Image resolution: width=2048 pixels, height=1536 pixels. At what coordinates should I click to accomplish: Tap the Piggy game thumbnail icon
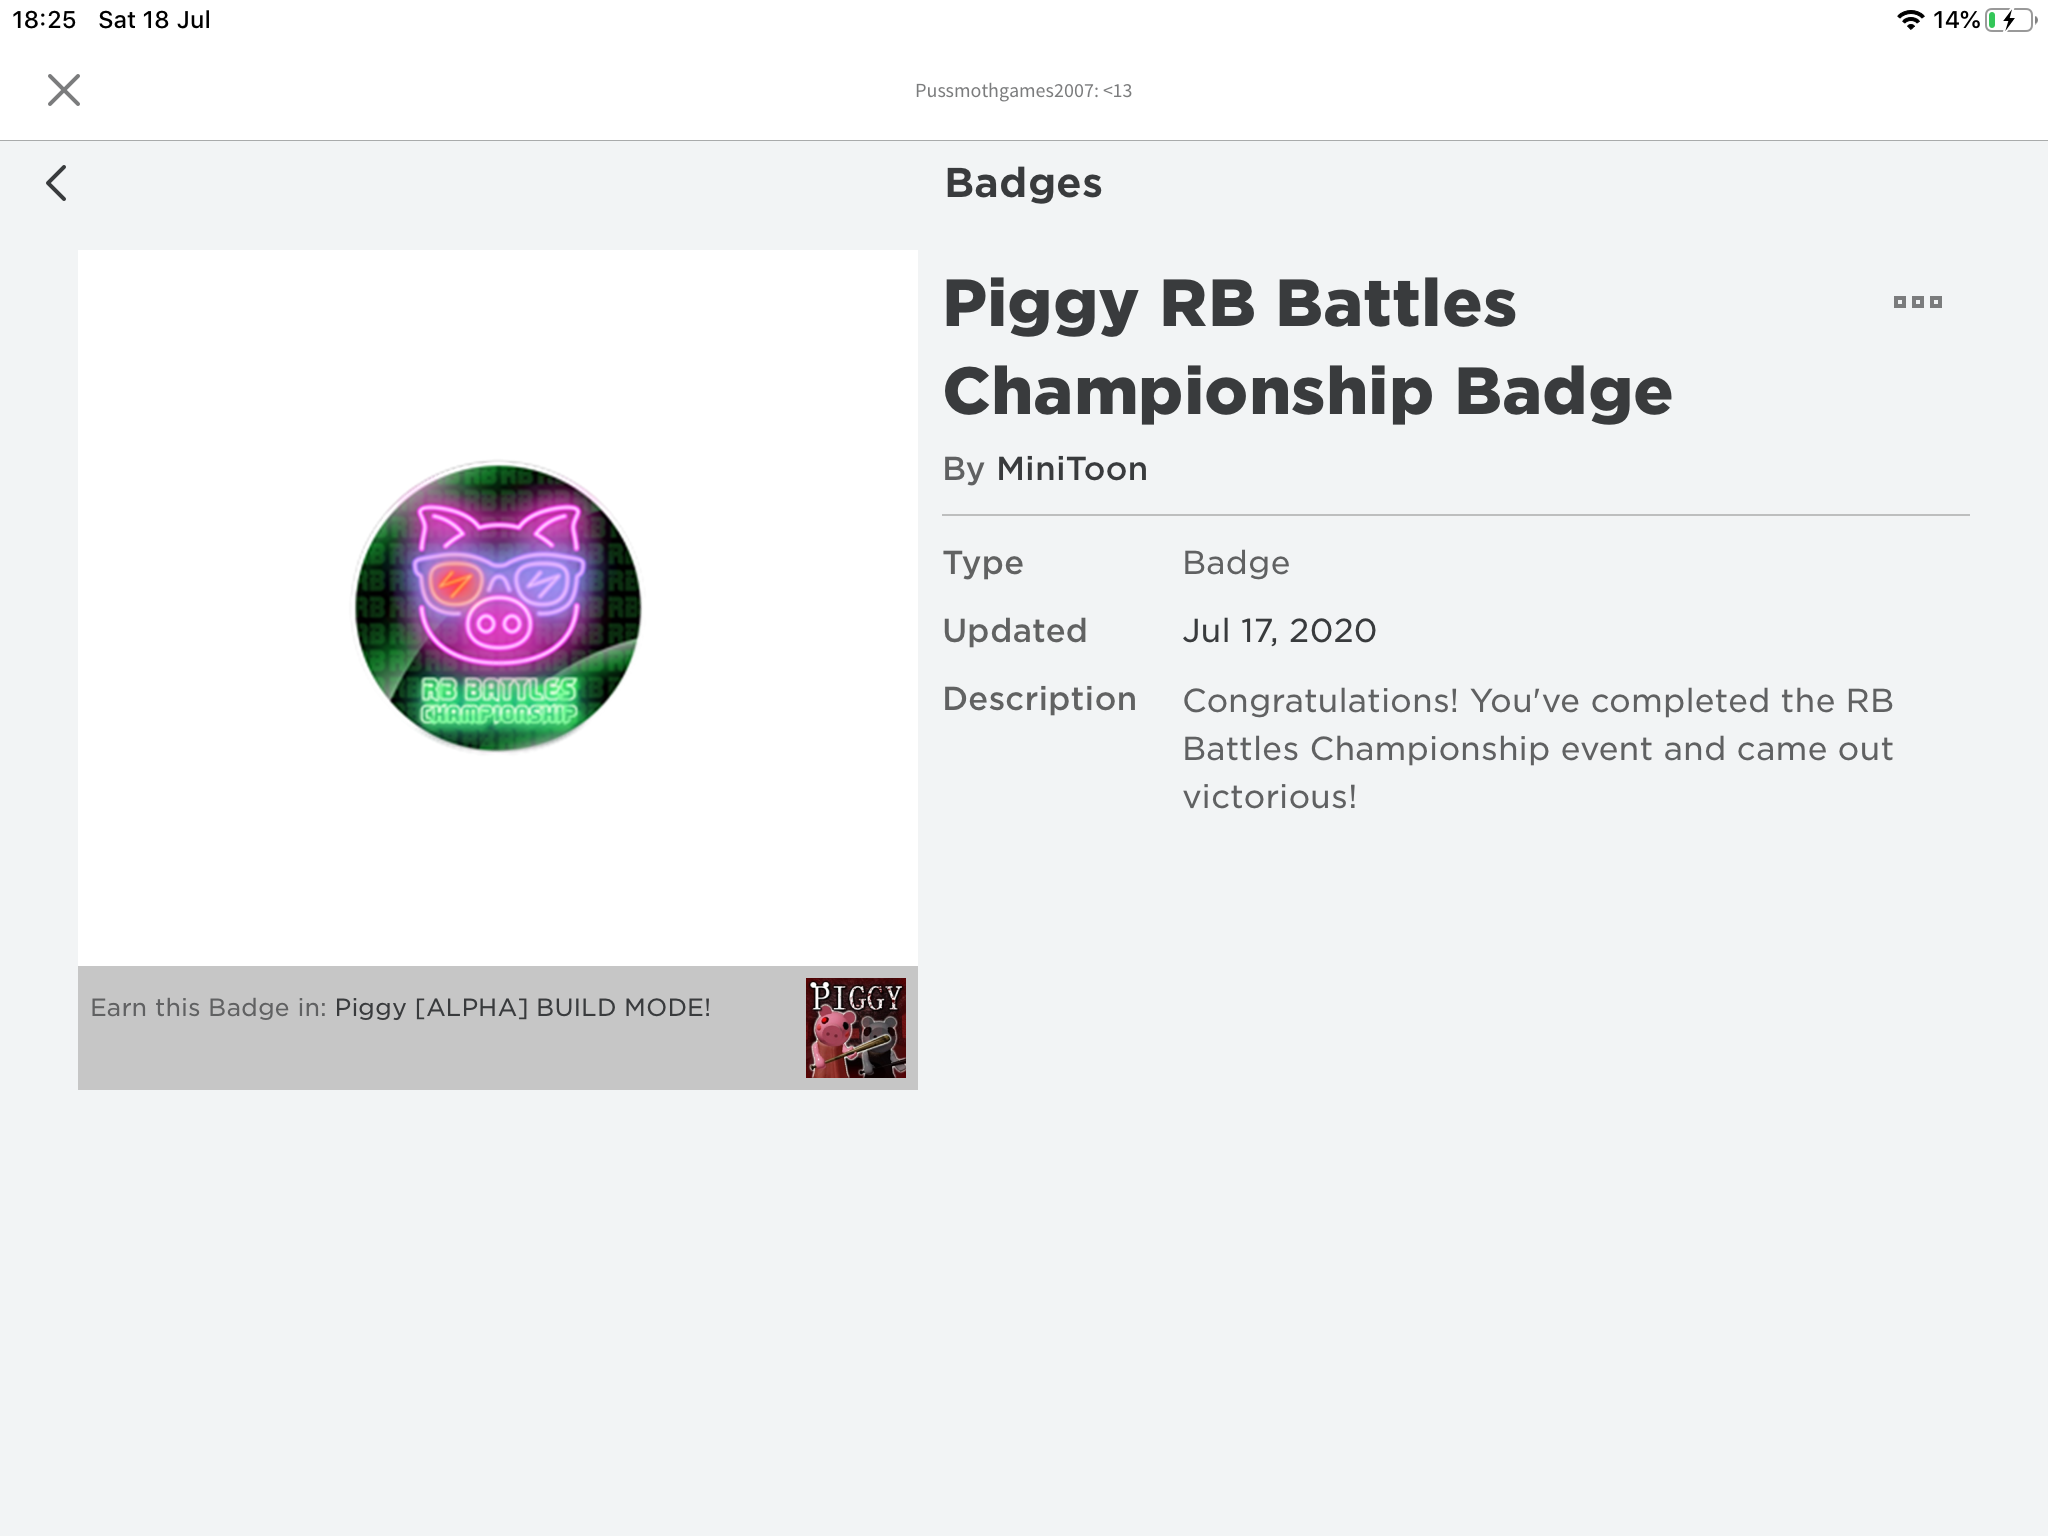(856, 1028)
